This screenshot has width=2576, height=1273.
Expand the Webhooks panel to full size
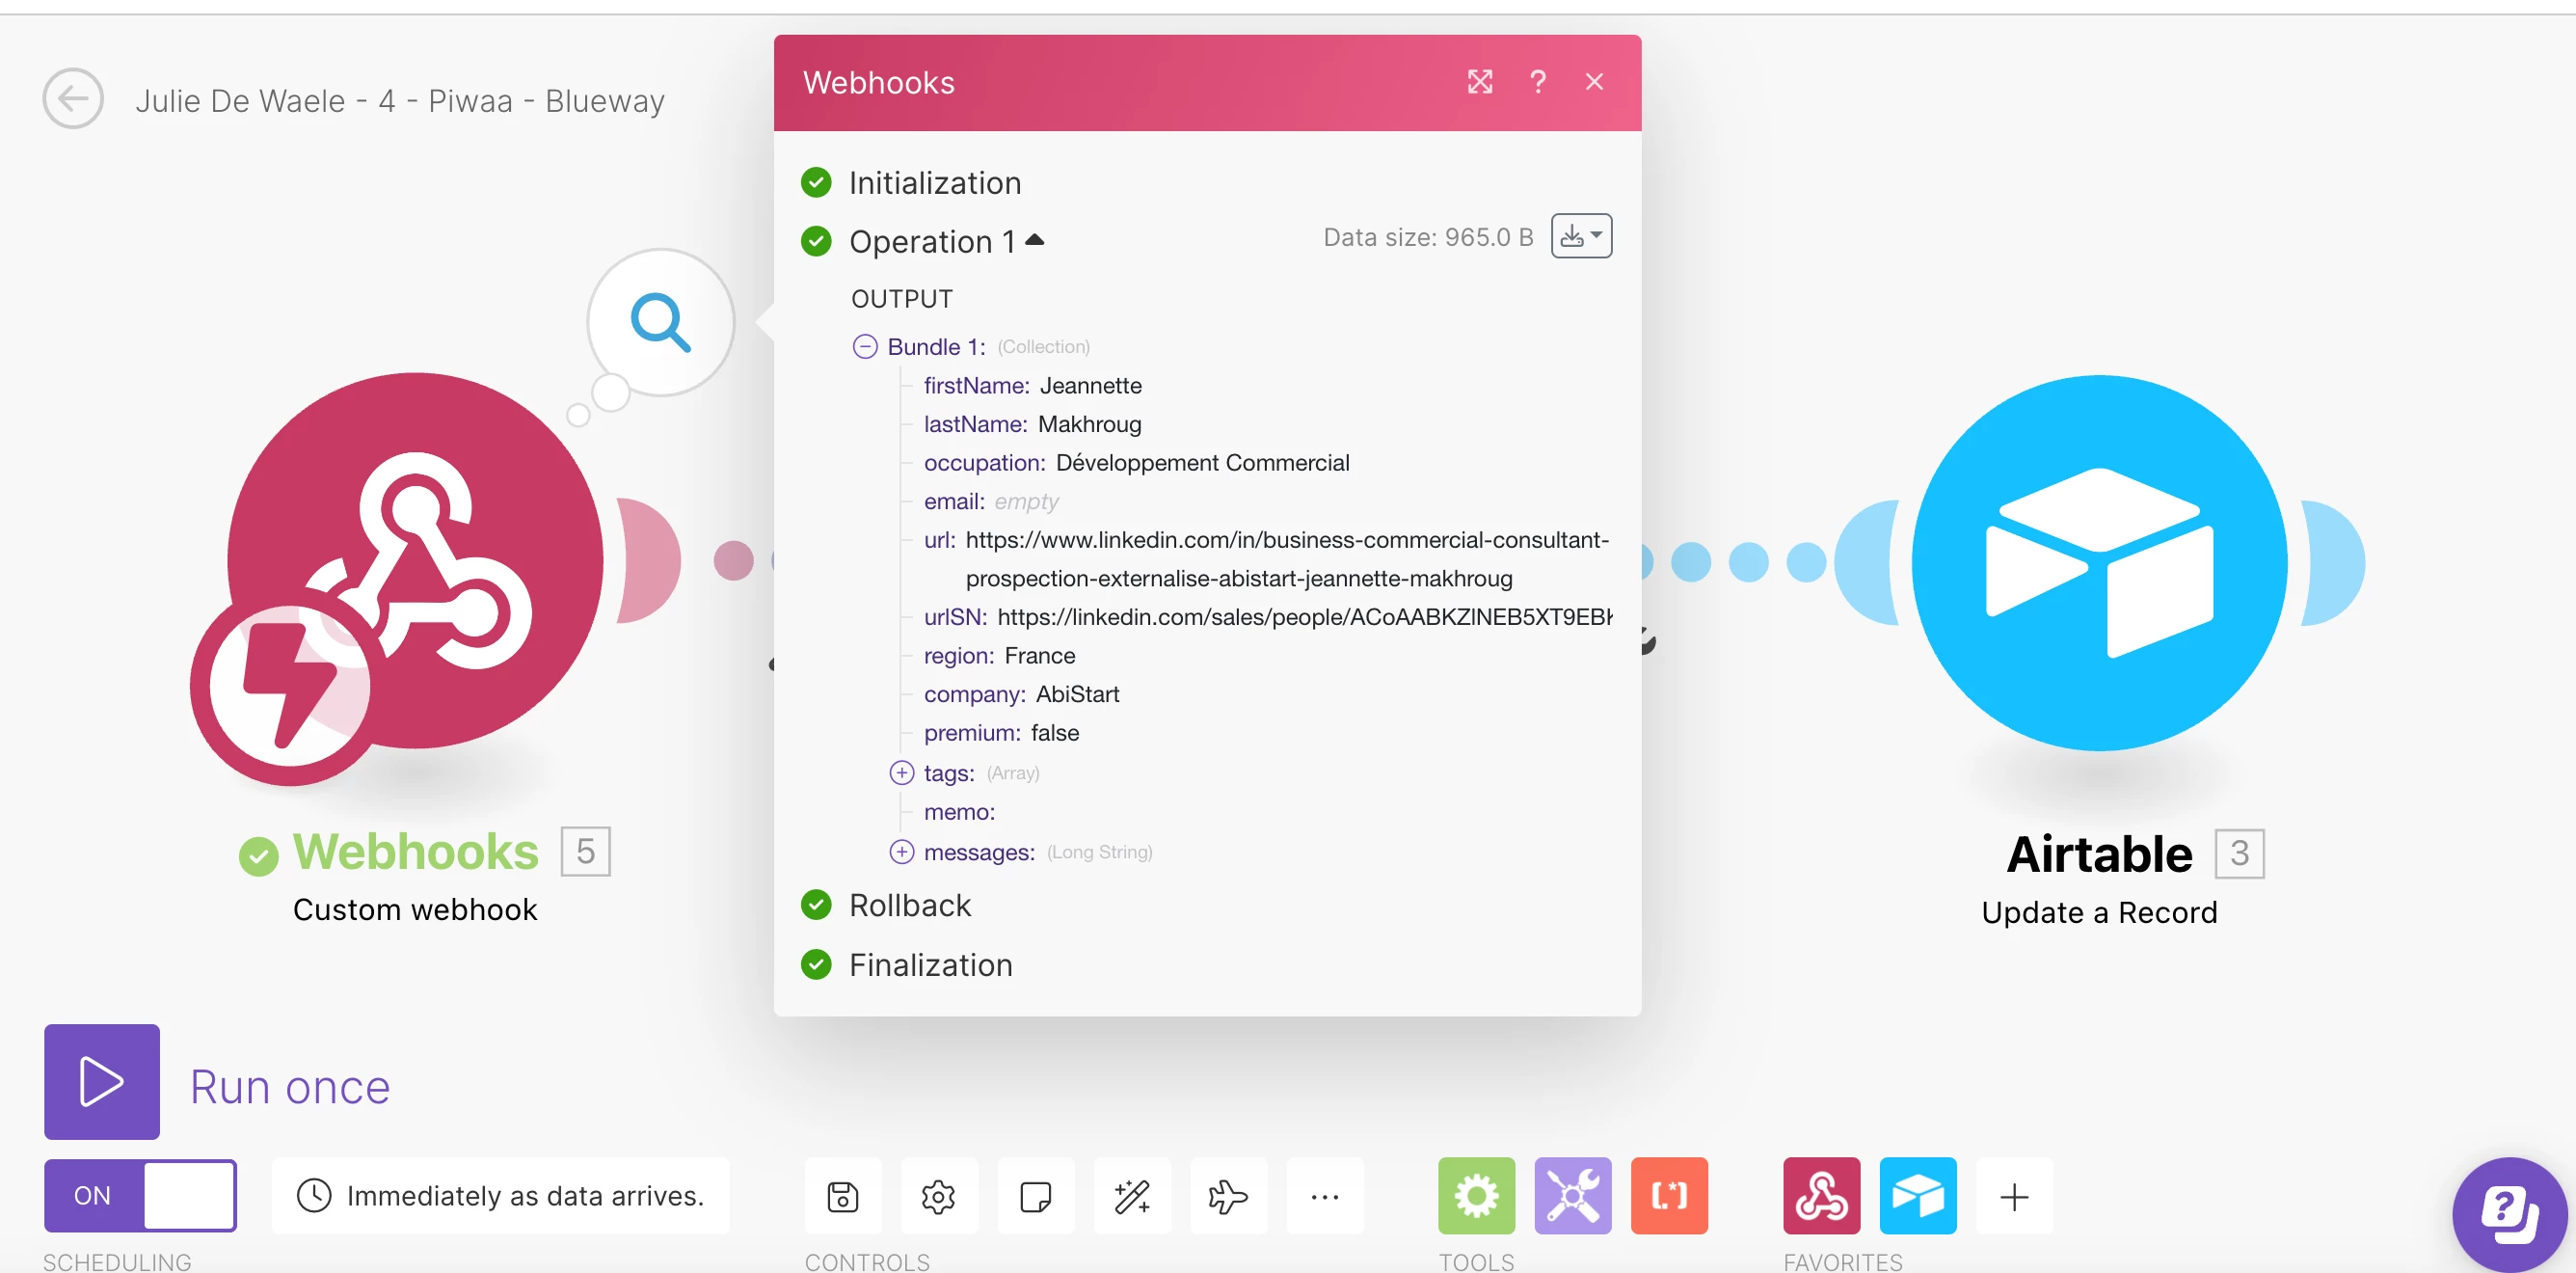[1480, 82]
